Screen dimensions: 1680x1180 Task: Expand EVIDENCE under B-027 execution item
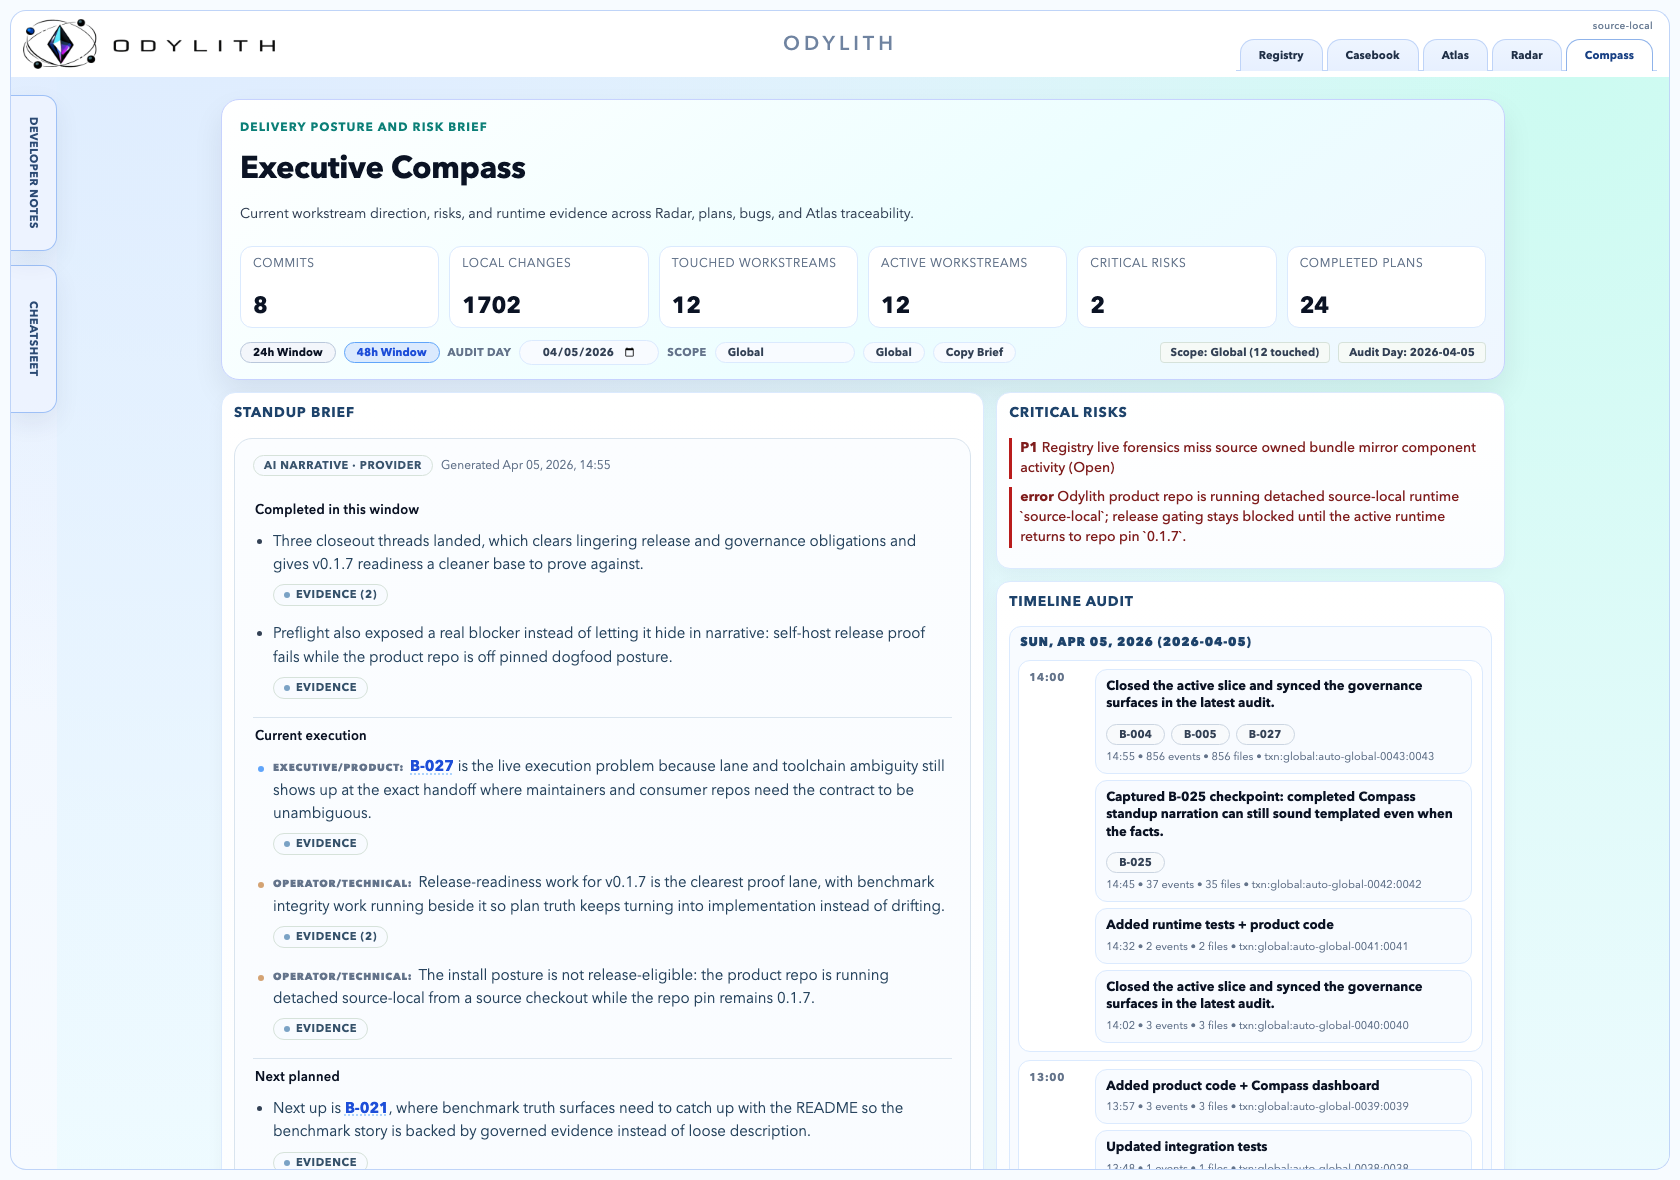click(x=320, y=843)
